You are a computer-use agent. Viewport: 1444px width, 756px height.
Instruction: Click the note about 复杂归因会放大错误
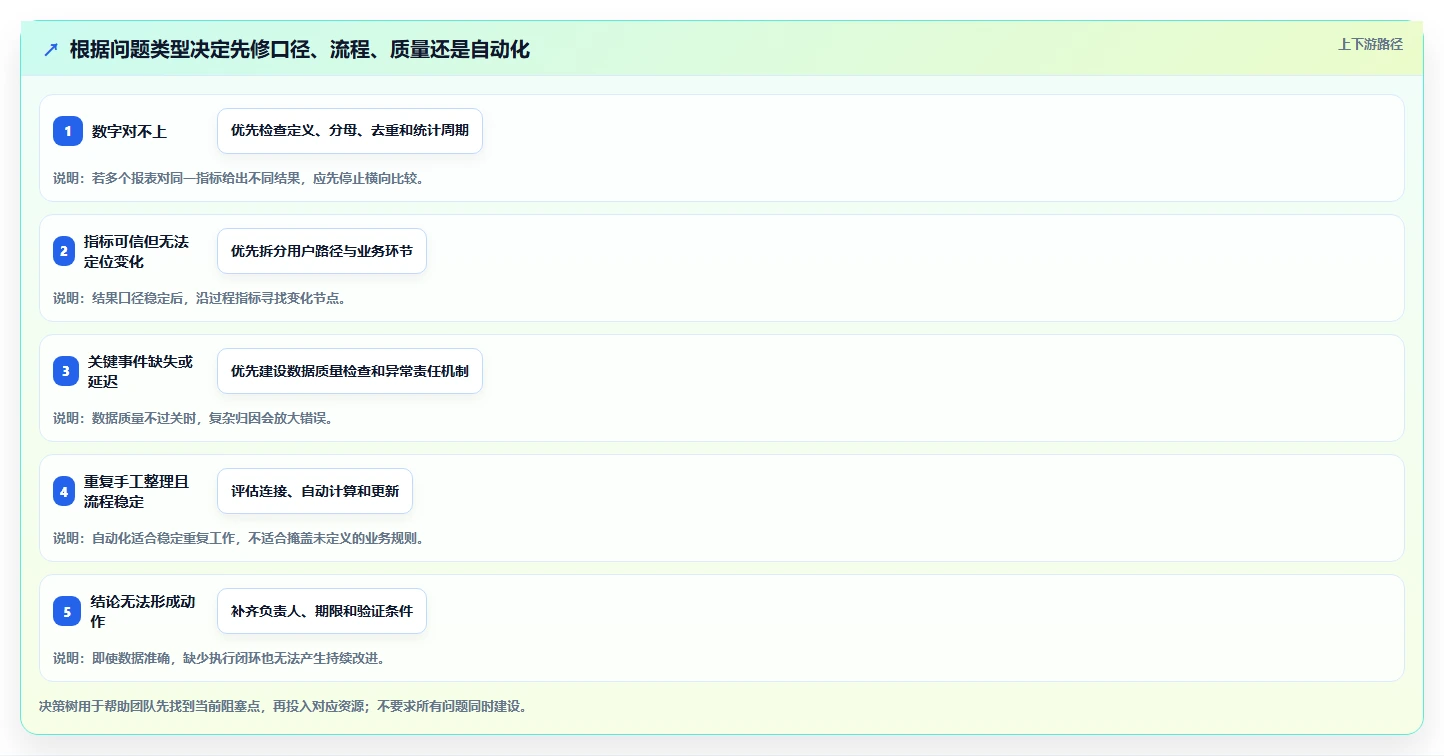(x=193, y=418)
